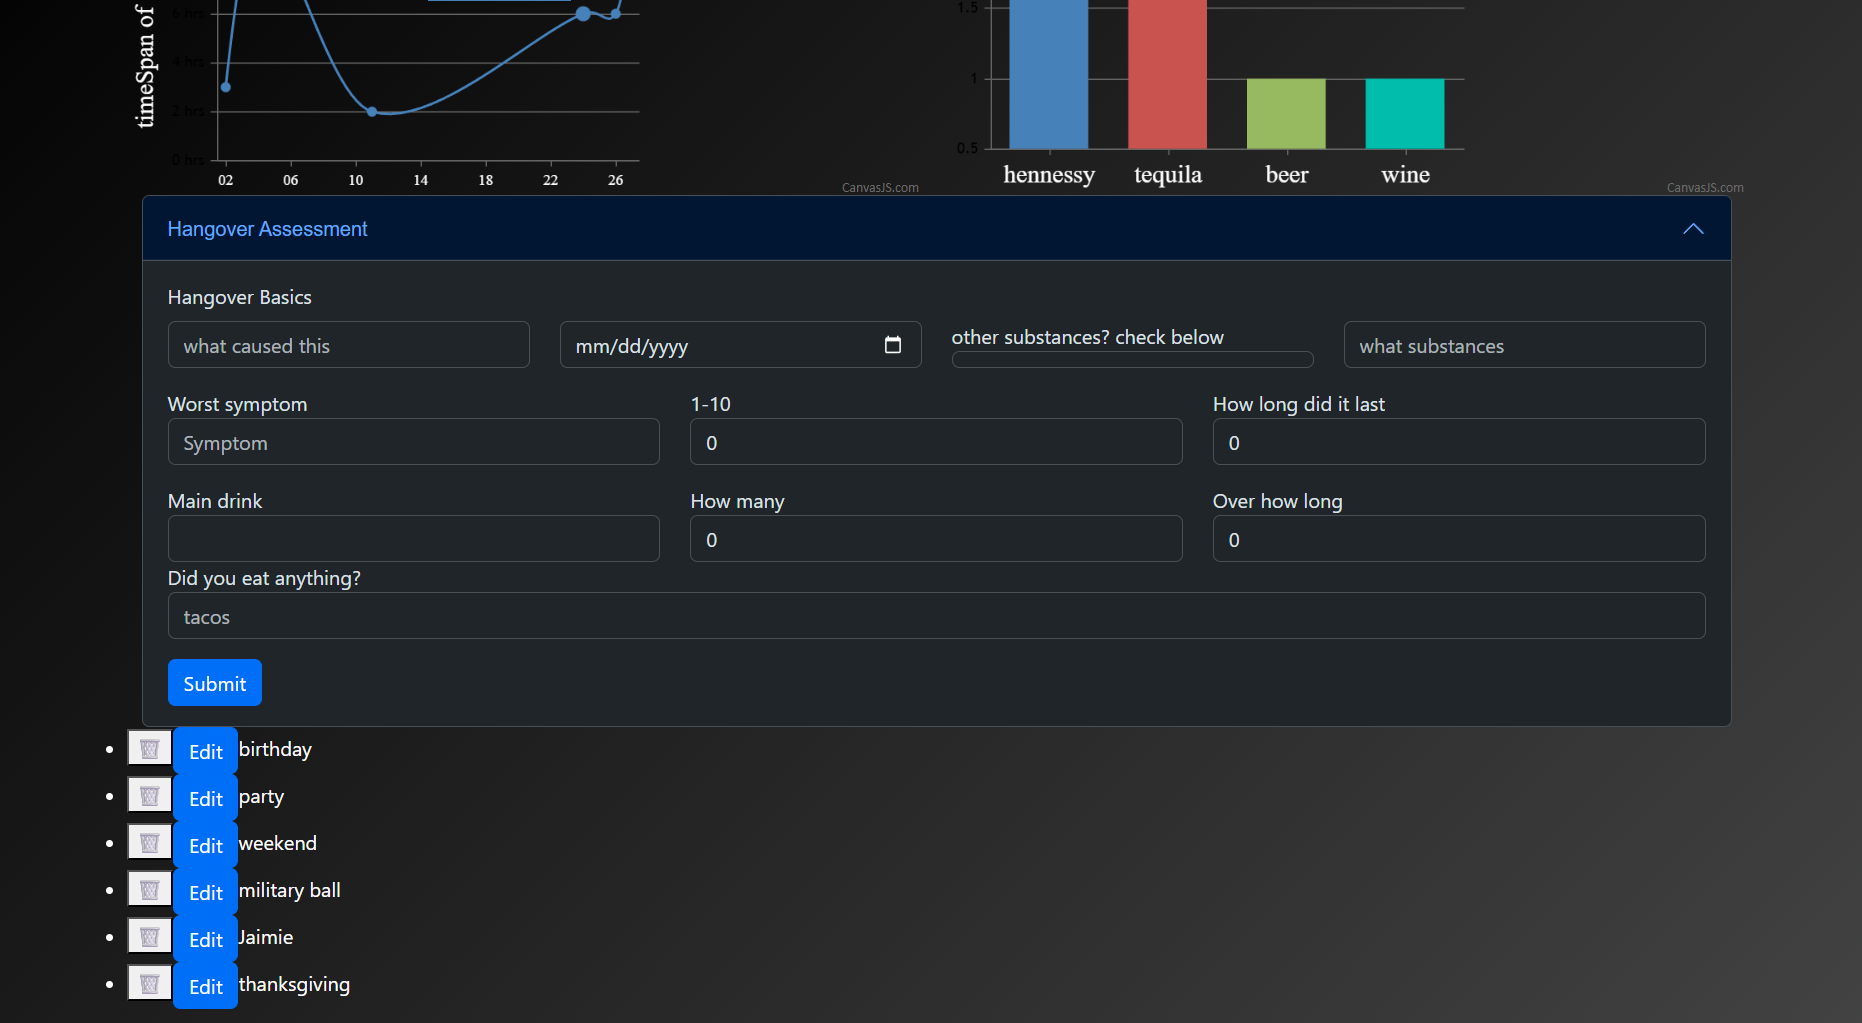This screenshot has width=1862, height=1023.
Task: Edit the thanksgiving entry
Action: pos(206,986)
